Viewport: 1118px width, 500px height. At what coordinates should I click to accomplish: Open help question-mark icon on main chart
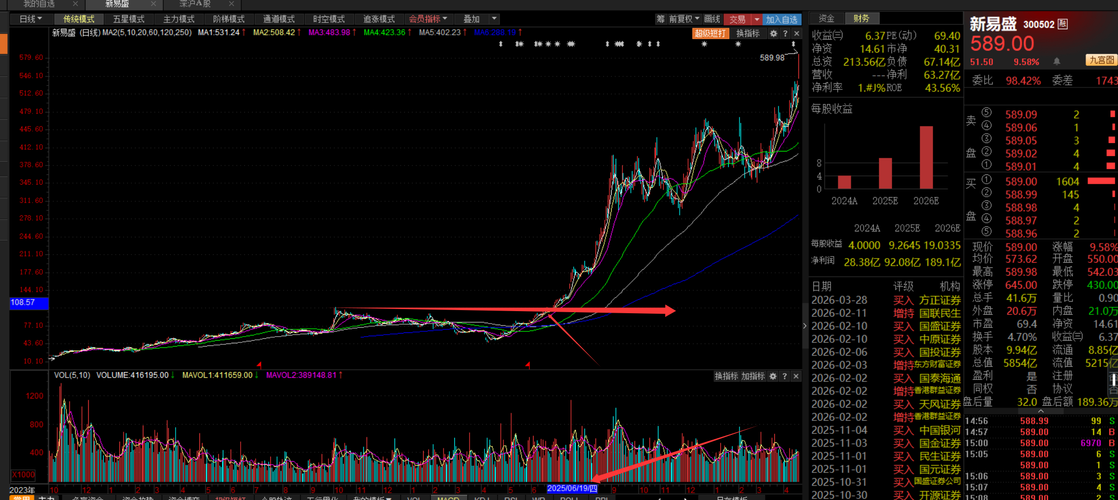[x=783, y=34]
